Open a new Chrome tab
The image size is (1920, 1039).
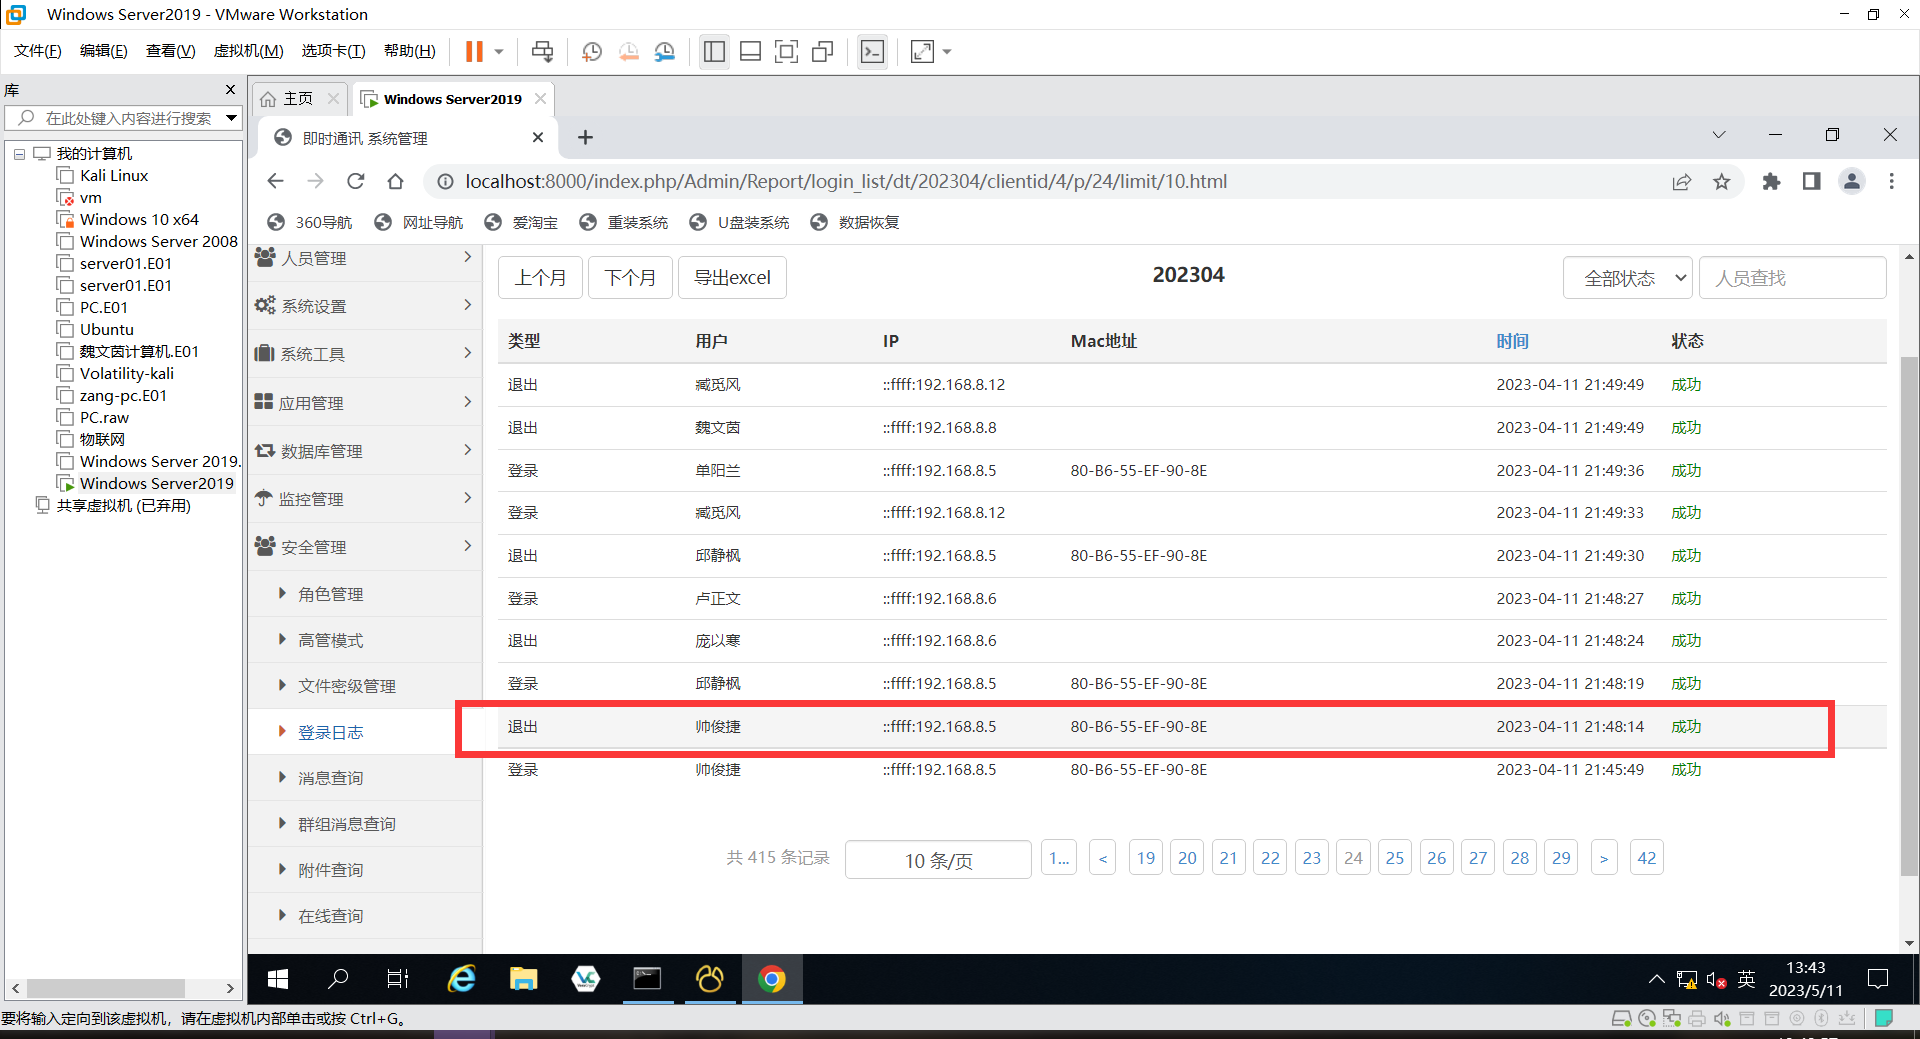[585, 138]
